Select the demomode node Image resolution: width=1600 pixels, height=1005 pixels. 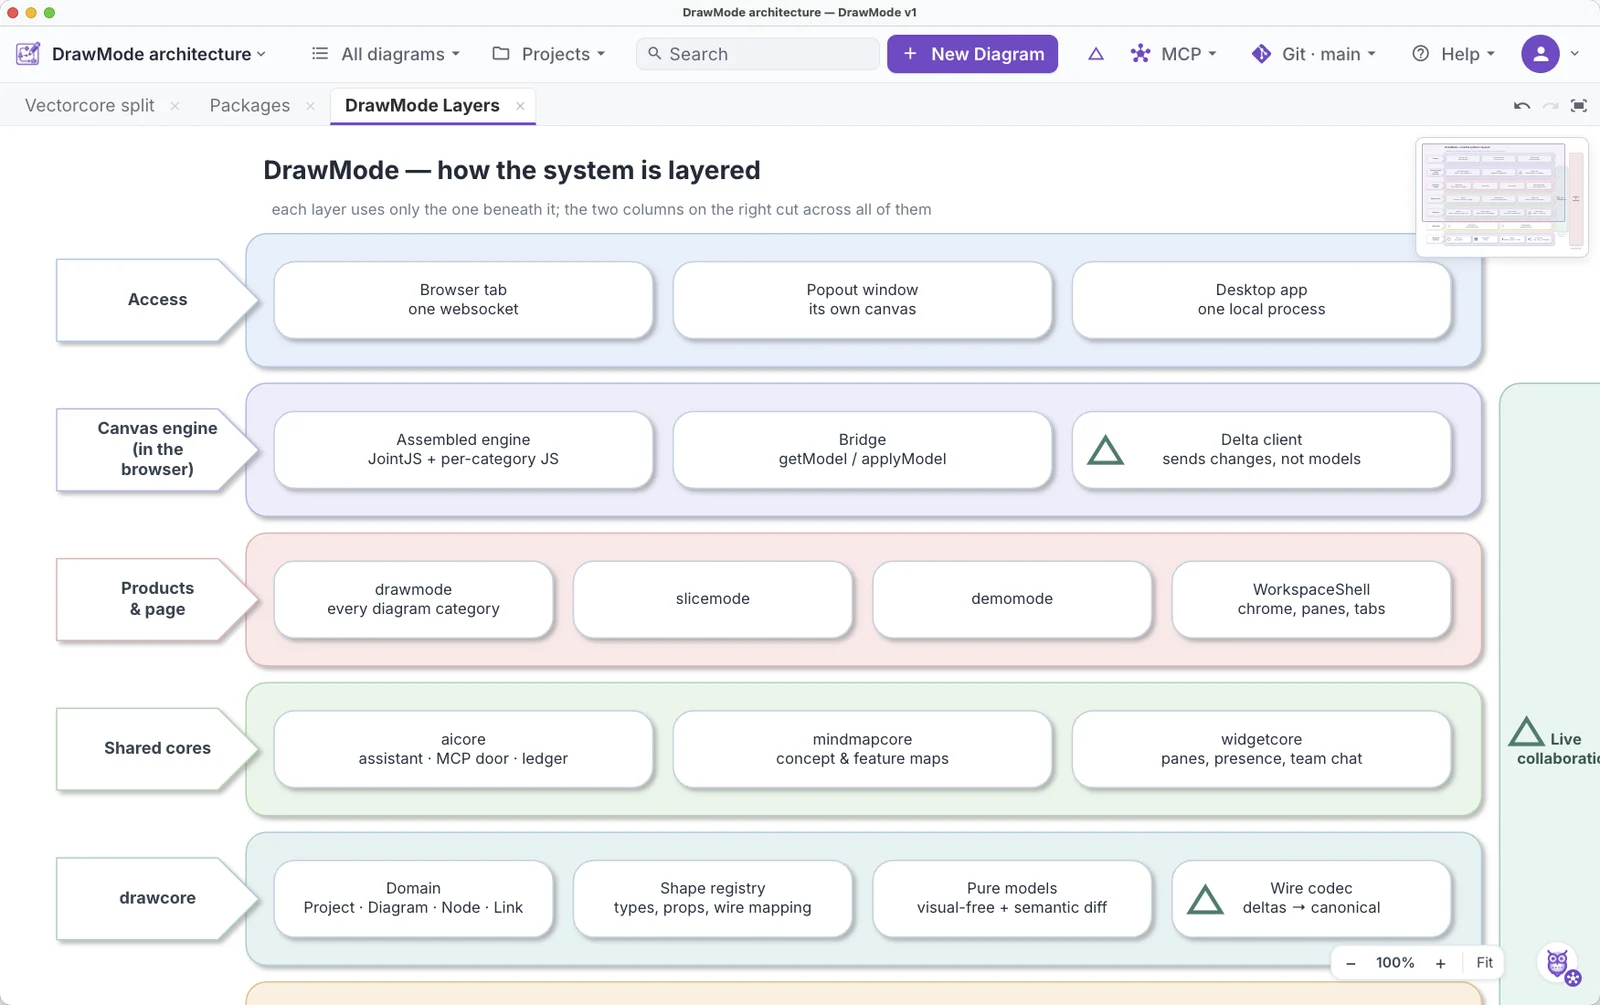(x=1012, y=599)
